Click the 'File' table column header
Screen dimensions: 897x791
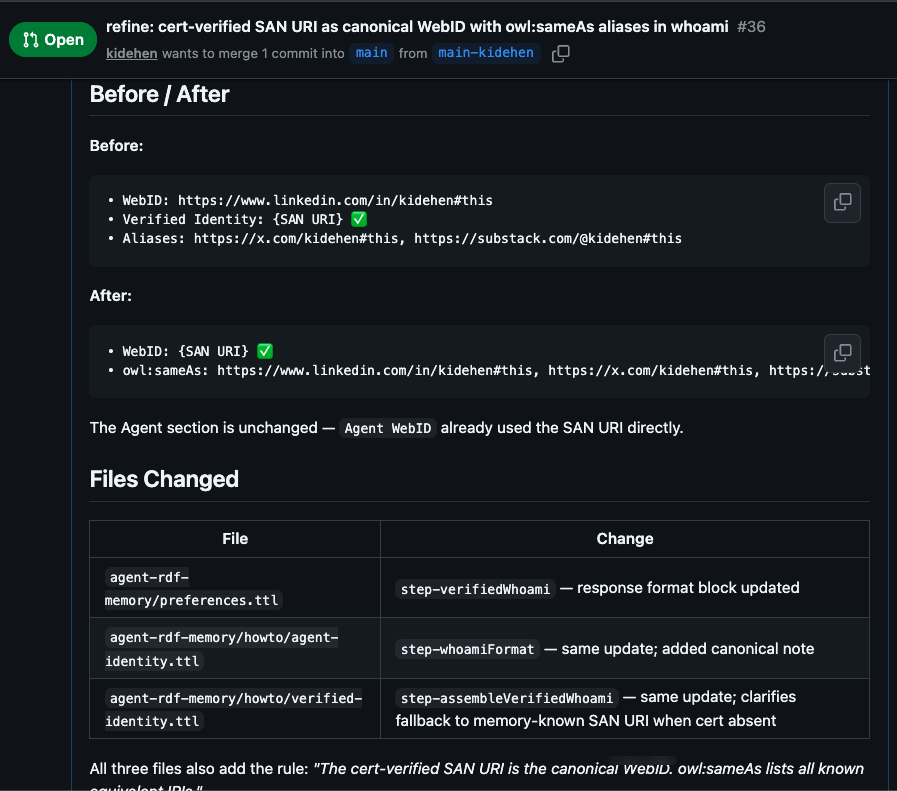click(x=235, y=539)
